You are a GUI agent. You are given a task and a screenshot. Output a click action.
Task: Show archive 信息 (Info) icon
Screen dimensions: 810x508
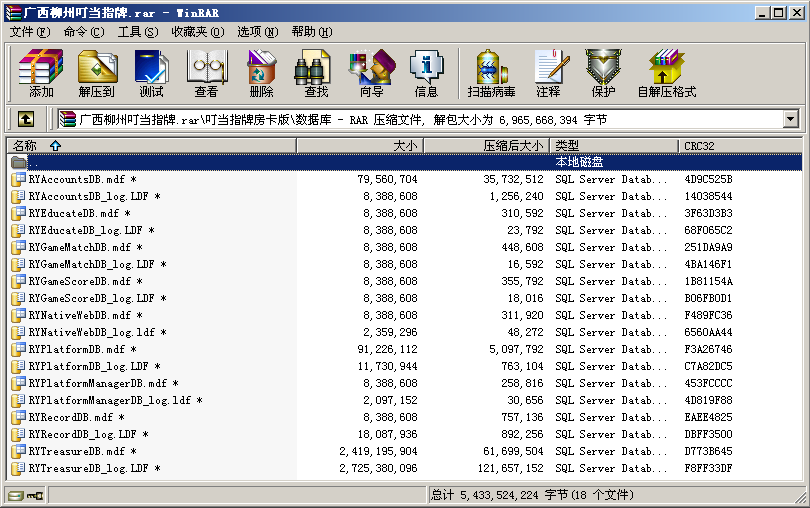tap(426, 74)
